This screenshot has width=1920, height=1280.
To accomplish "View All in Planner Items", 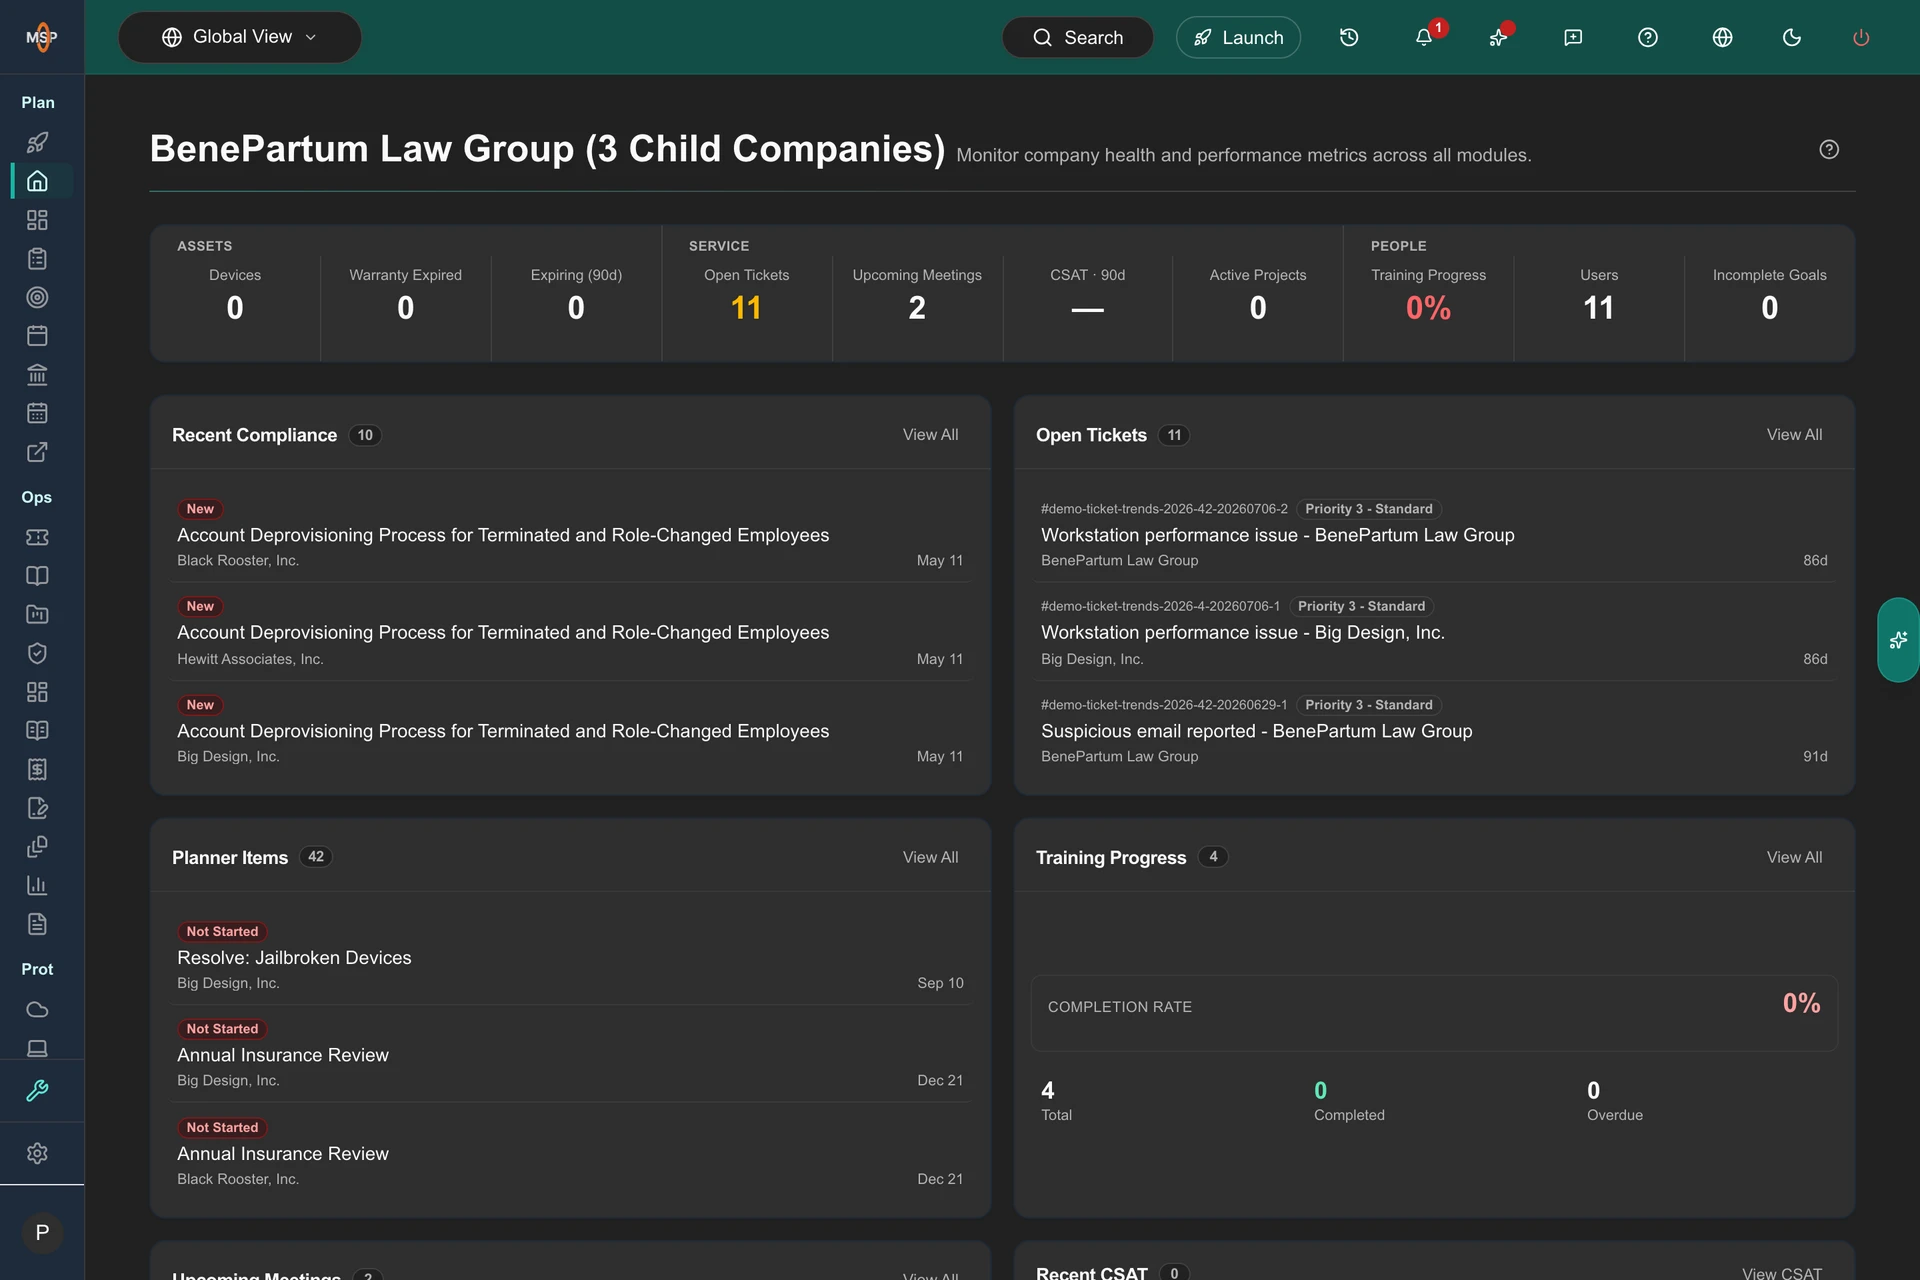I will coord(930,857).
